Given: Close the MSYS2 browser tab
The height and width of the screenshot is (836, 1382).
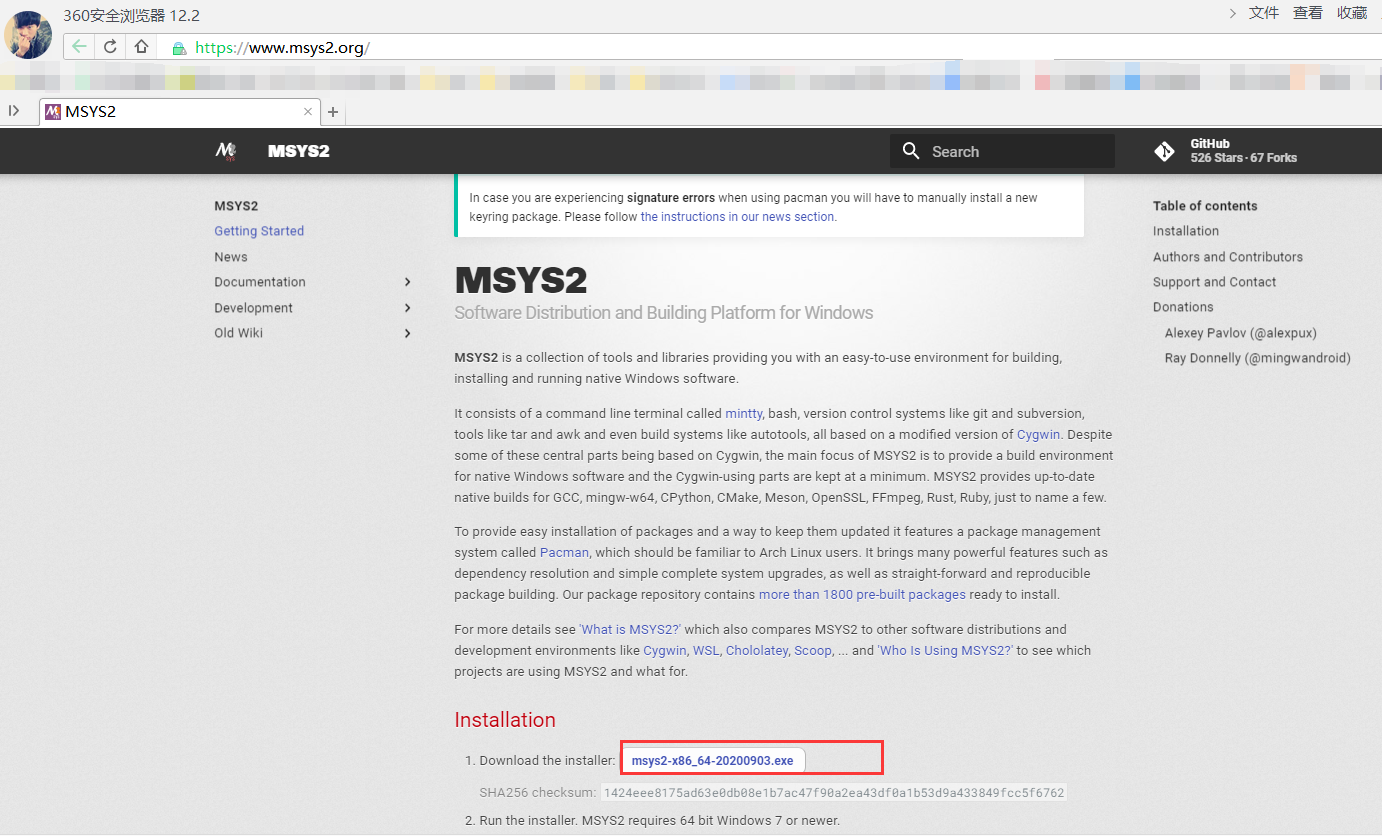Looking at the screenshot, I should pyautogui.click(x=308, y=112).
